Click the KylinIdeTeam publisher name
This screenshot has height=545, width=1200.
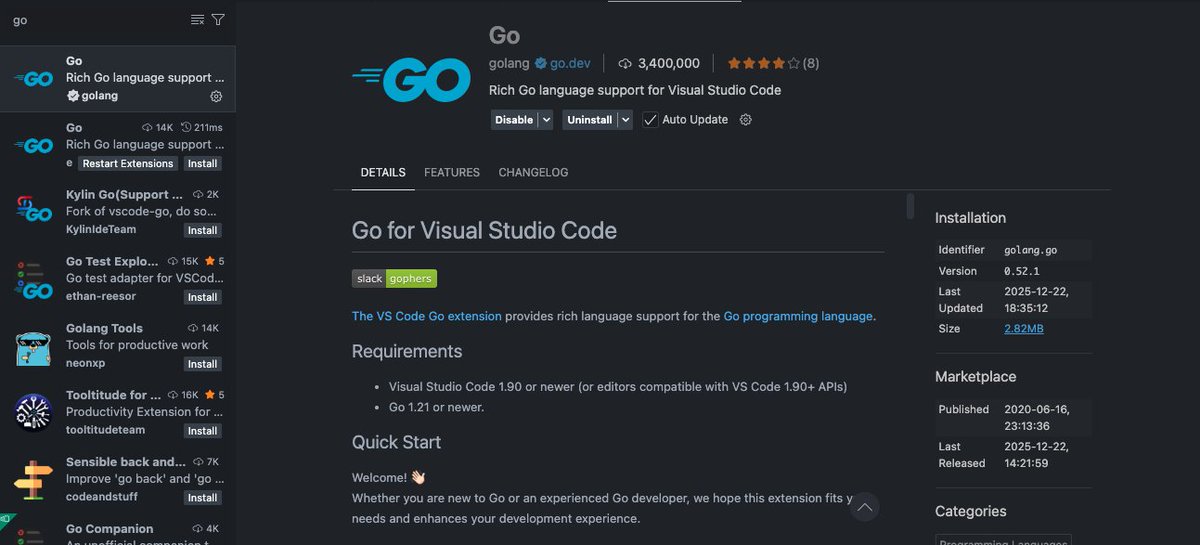[x=101, y=230]
